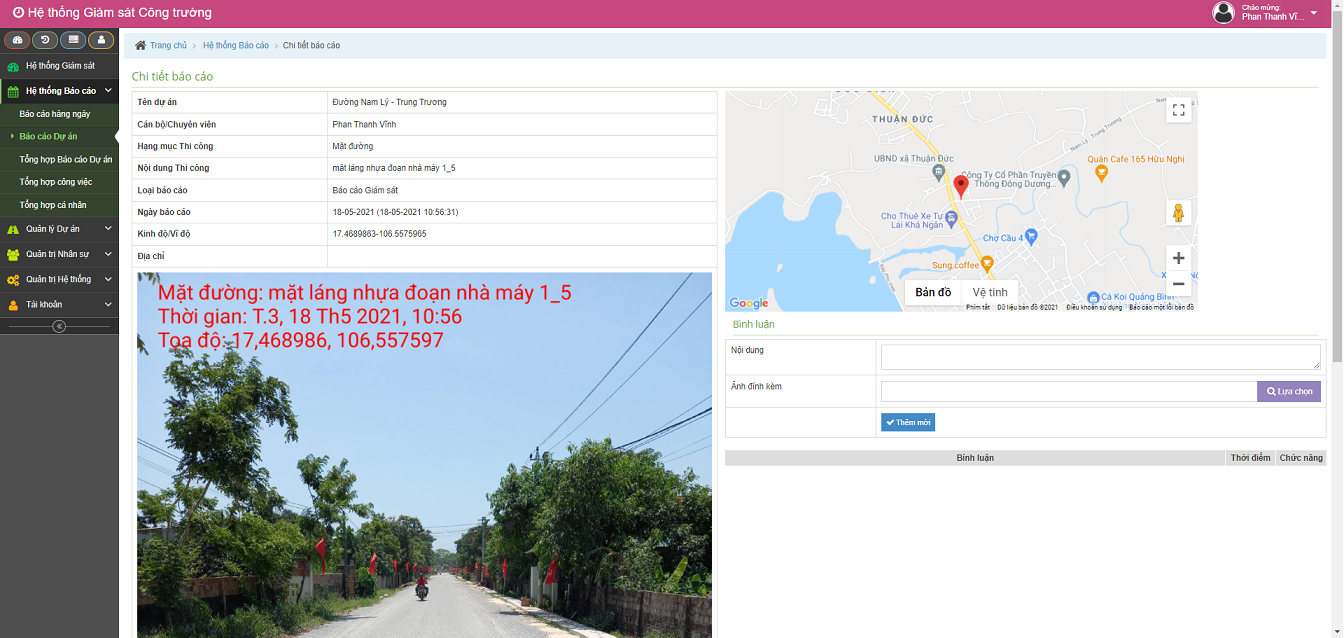1344x638 pixels.
Task: Toggle fullscreen view on the map
Action: click(x=1178, y=110)
